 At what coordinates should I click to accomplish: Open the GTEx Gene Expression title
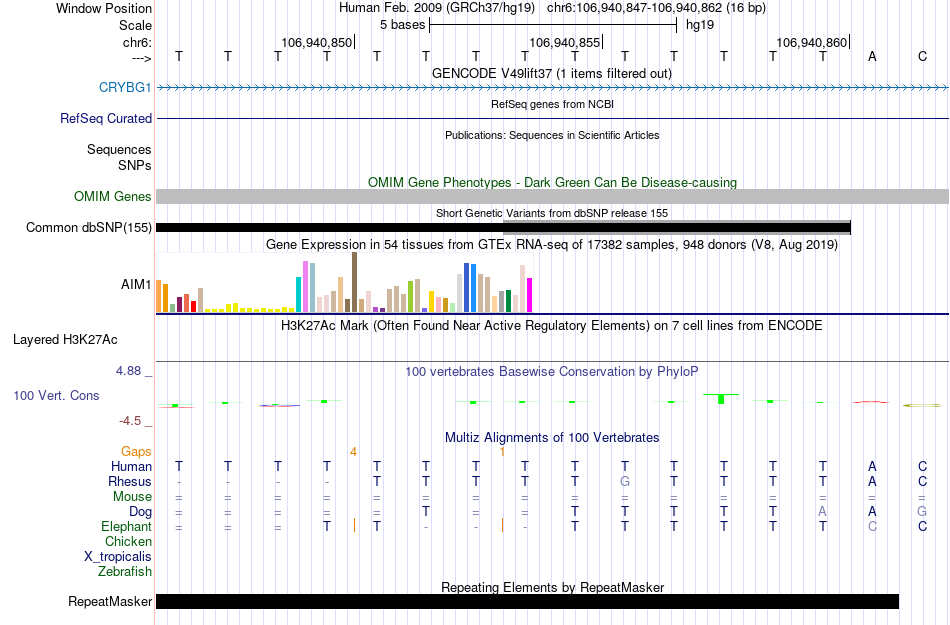(x=552, y=245)
